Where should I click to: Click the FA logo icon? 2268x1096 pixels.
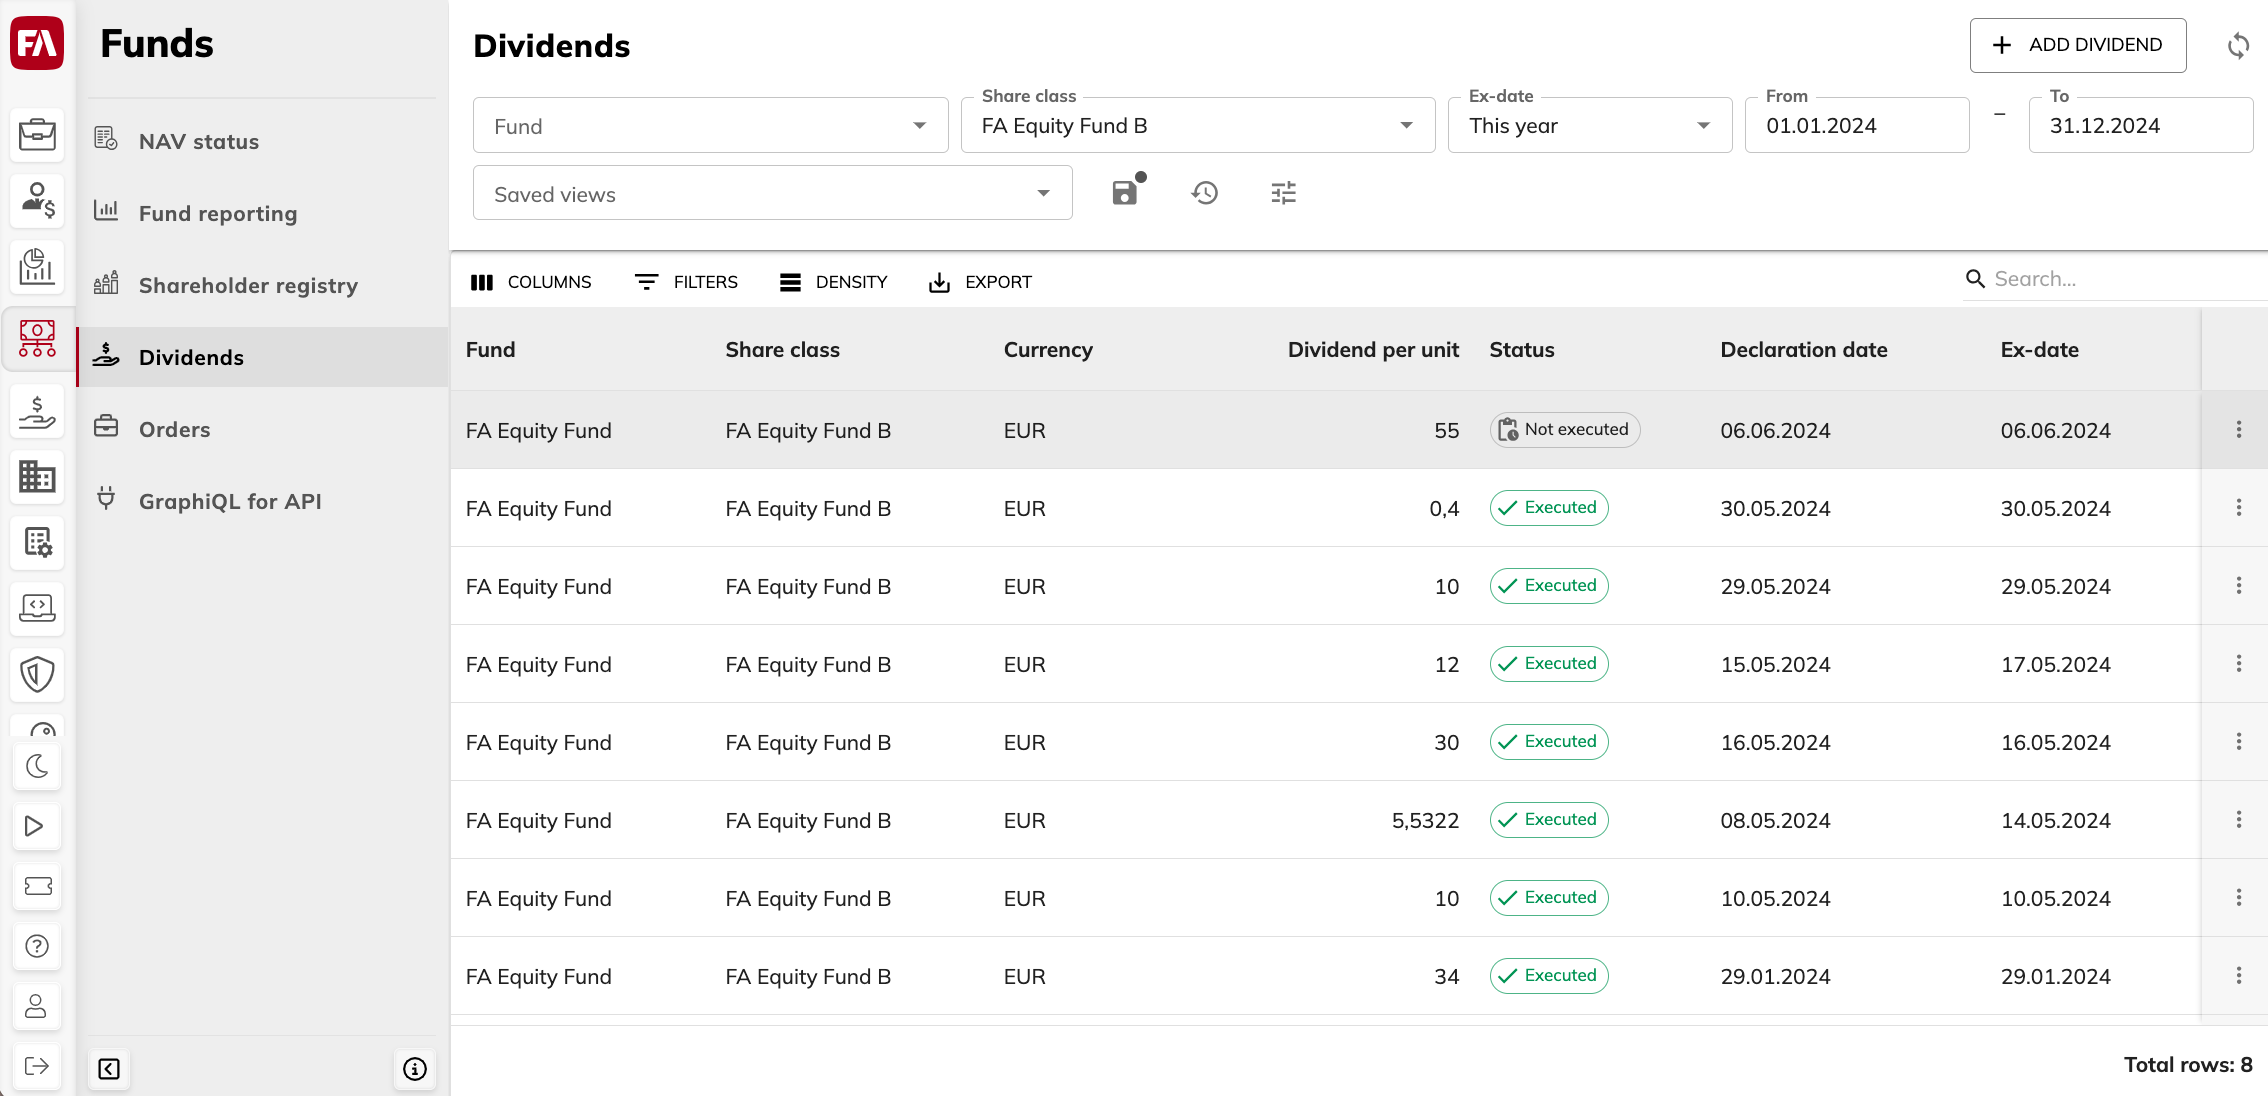click(37, 44)
